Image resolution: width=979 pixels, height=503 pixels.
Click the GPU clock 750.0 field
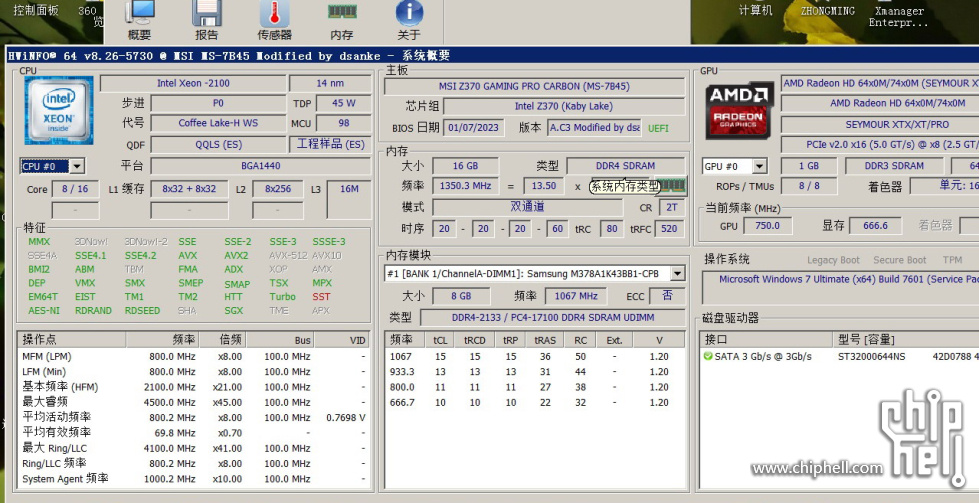[x=767, y=225]
